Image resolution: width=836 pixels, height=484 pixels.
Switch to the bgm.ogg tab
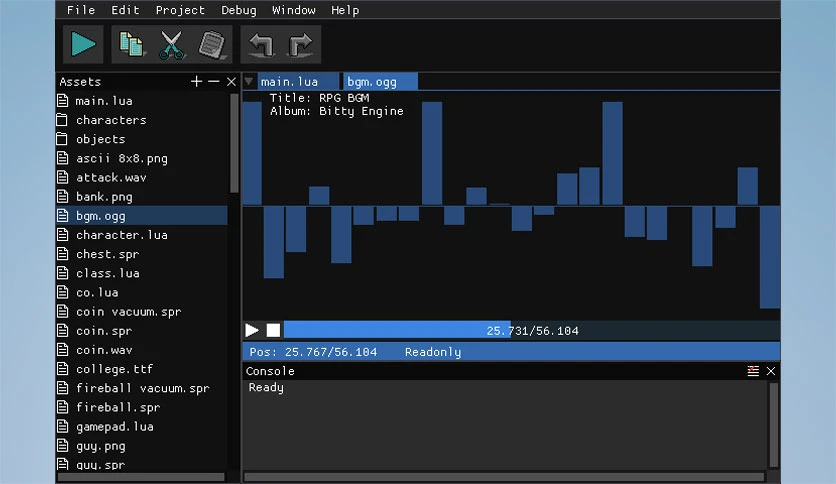coord(380,82)
